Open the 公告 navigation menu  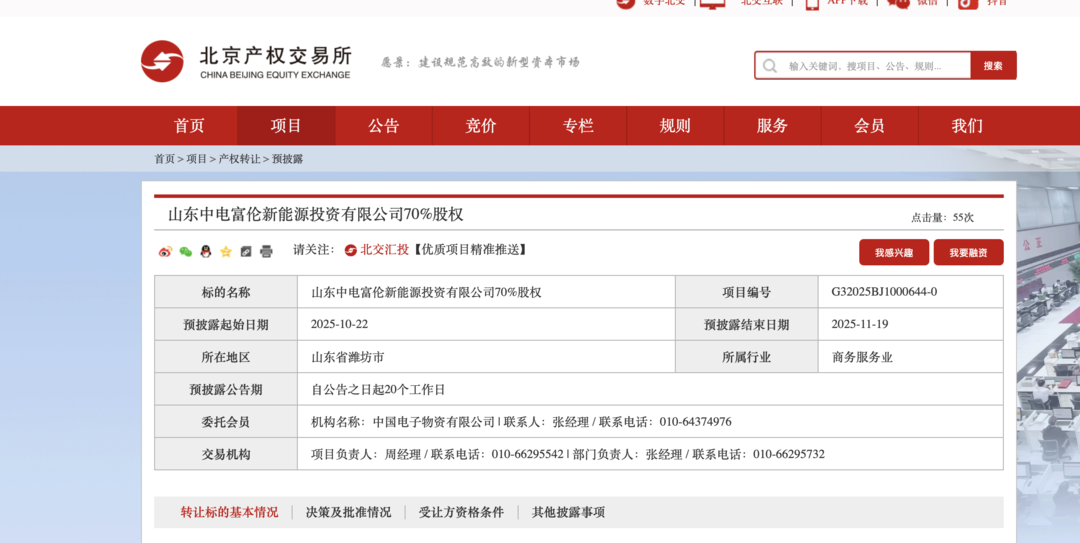pyautogui.click(x=383, y=126)
